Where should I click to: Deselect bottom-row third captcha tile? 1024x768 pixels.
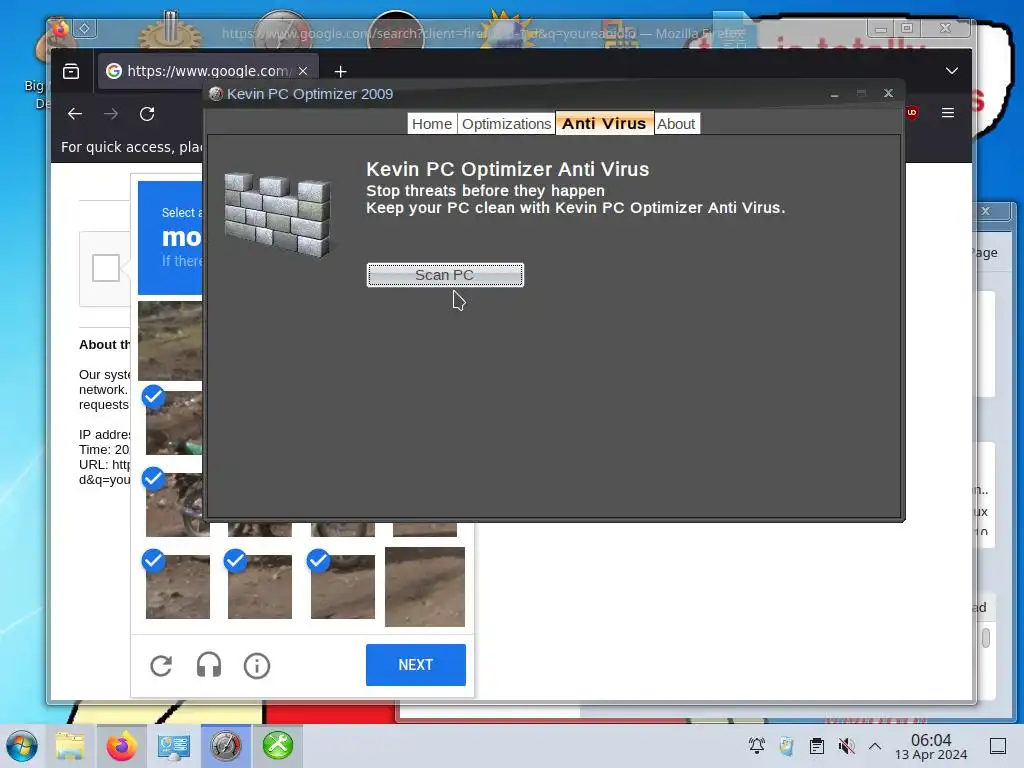[x=343, y=586]
